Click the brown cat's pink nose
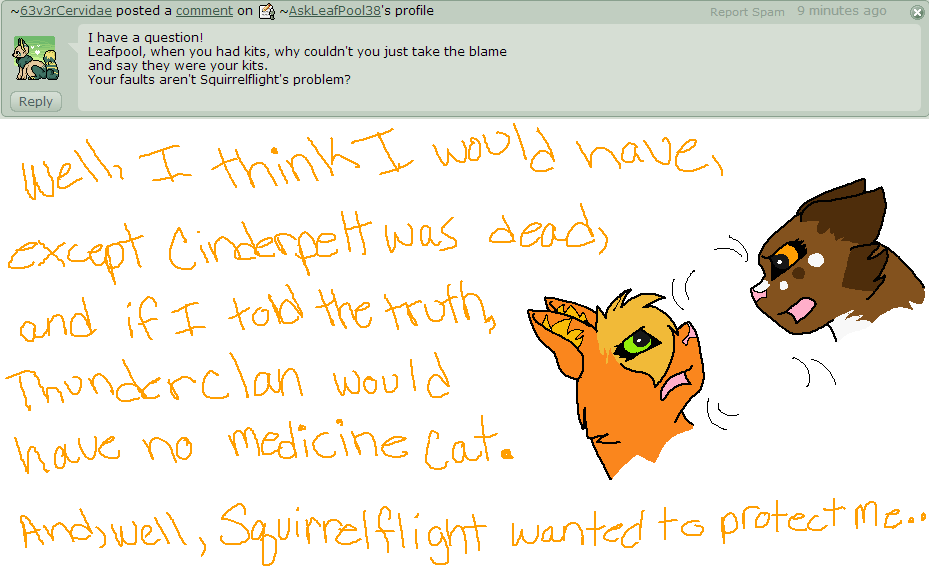The width and height of the screenshot is (931, 573). (759, 292)
